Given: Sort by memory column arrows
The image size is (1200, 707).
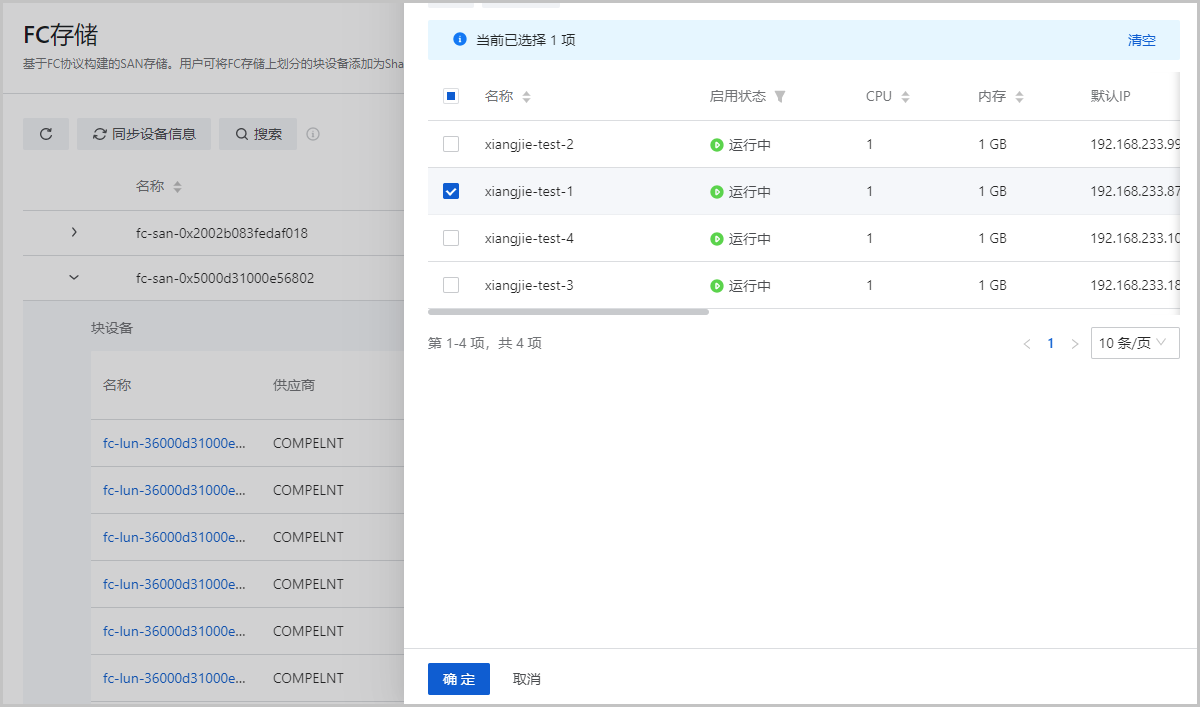Looking at the screenshot, I should (1020, 97).
